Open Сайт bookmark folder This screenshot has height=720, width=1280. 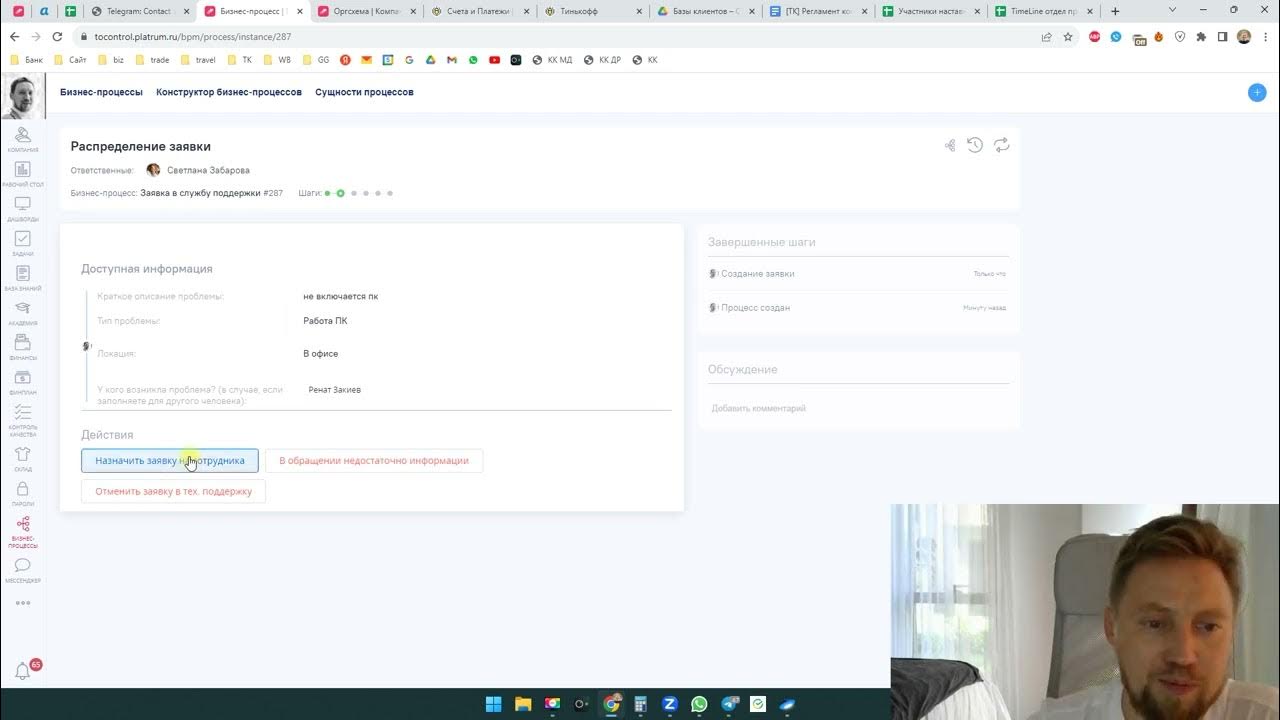pyautogui.click(x=70, y=60)
